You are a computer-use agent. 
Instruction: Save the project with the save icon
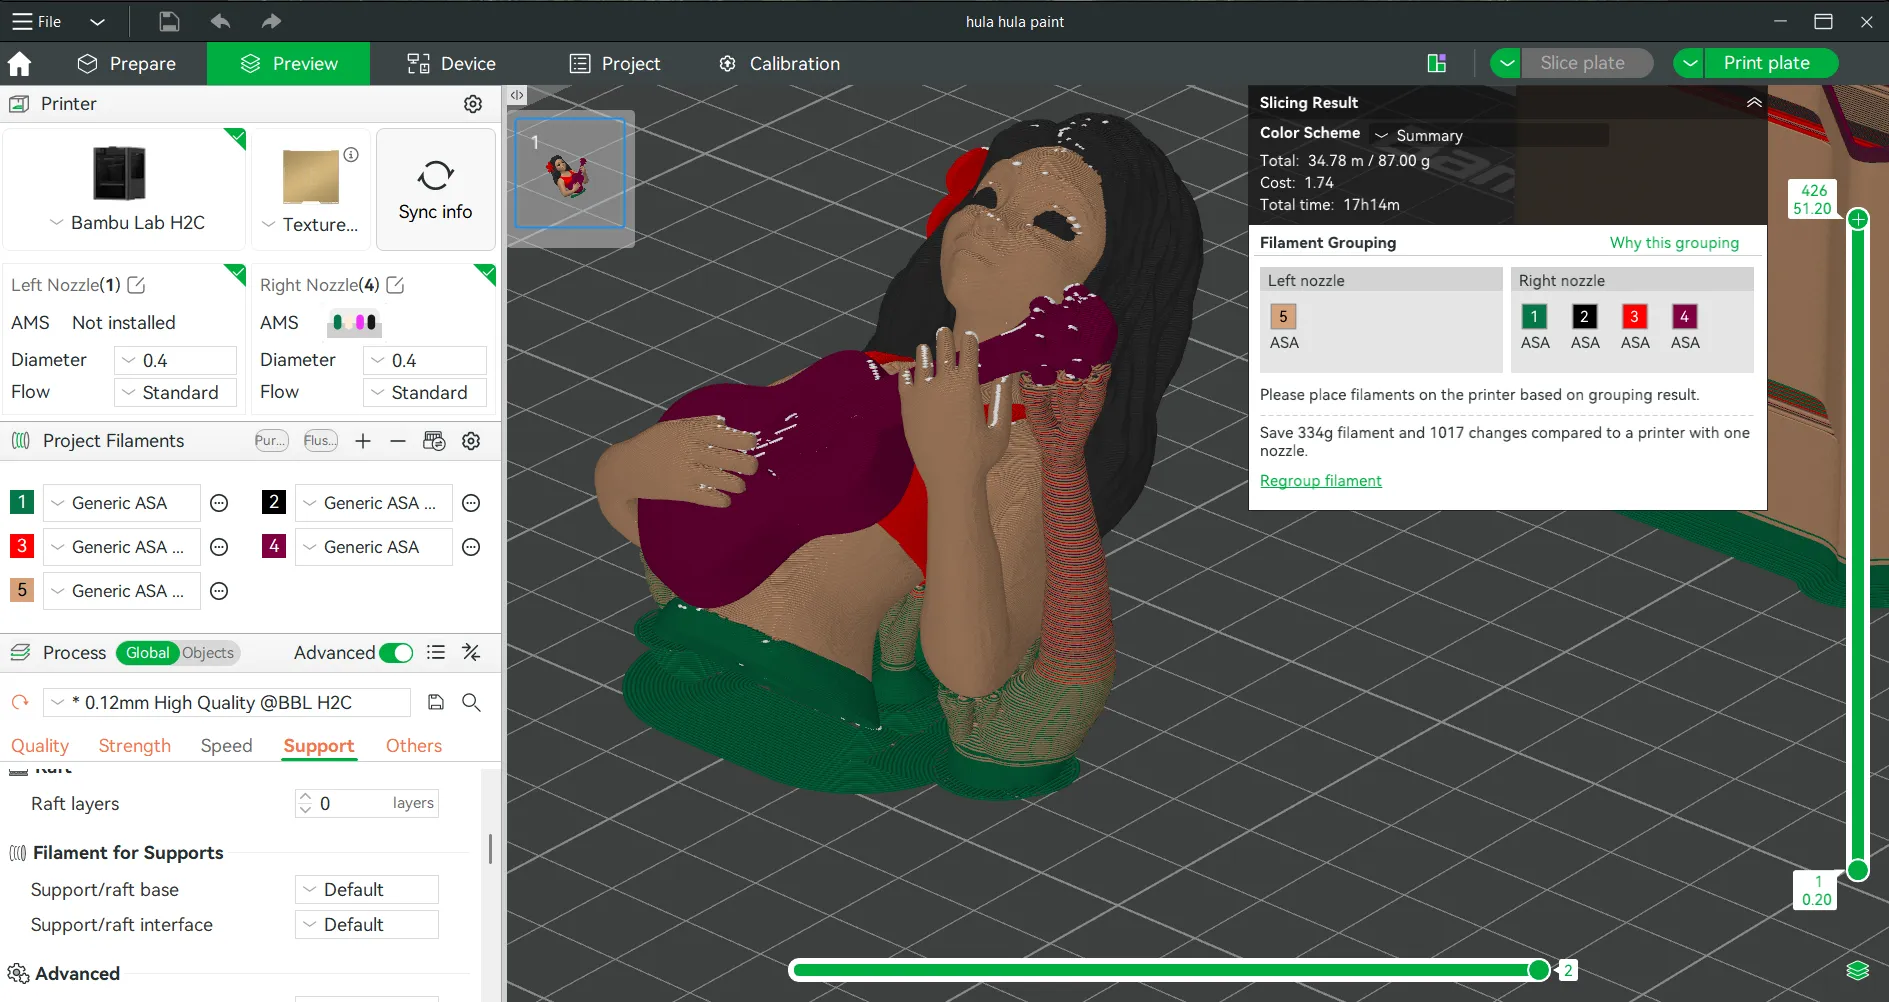[x=169, y=21]
